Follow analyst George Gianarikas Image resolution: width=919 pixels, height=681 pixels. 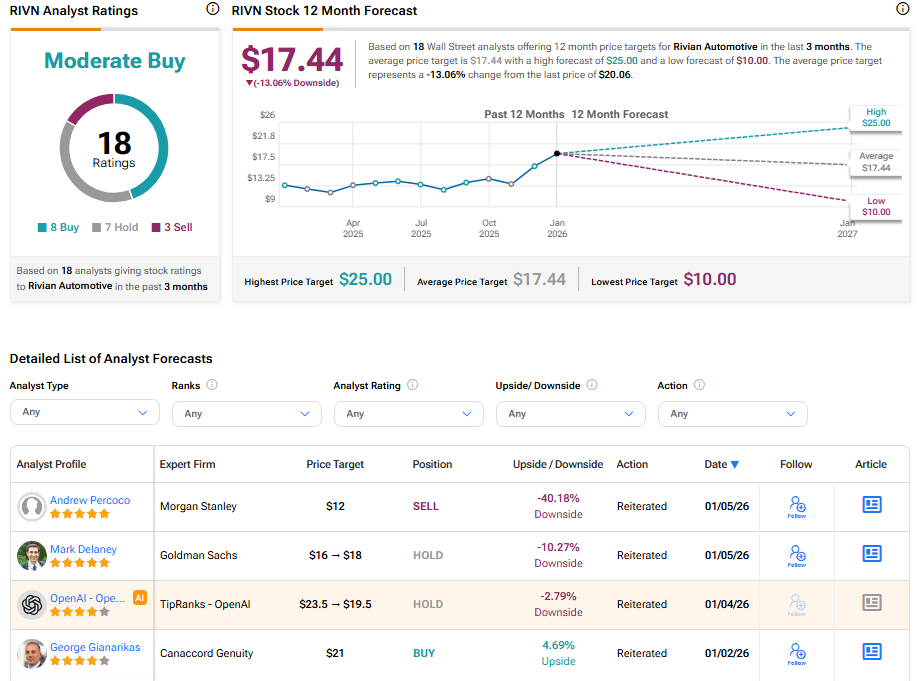tap(796, 654)
